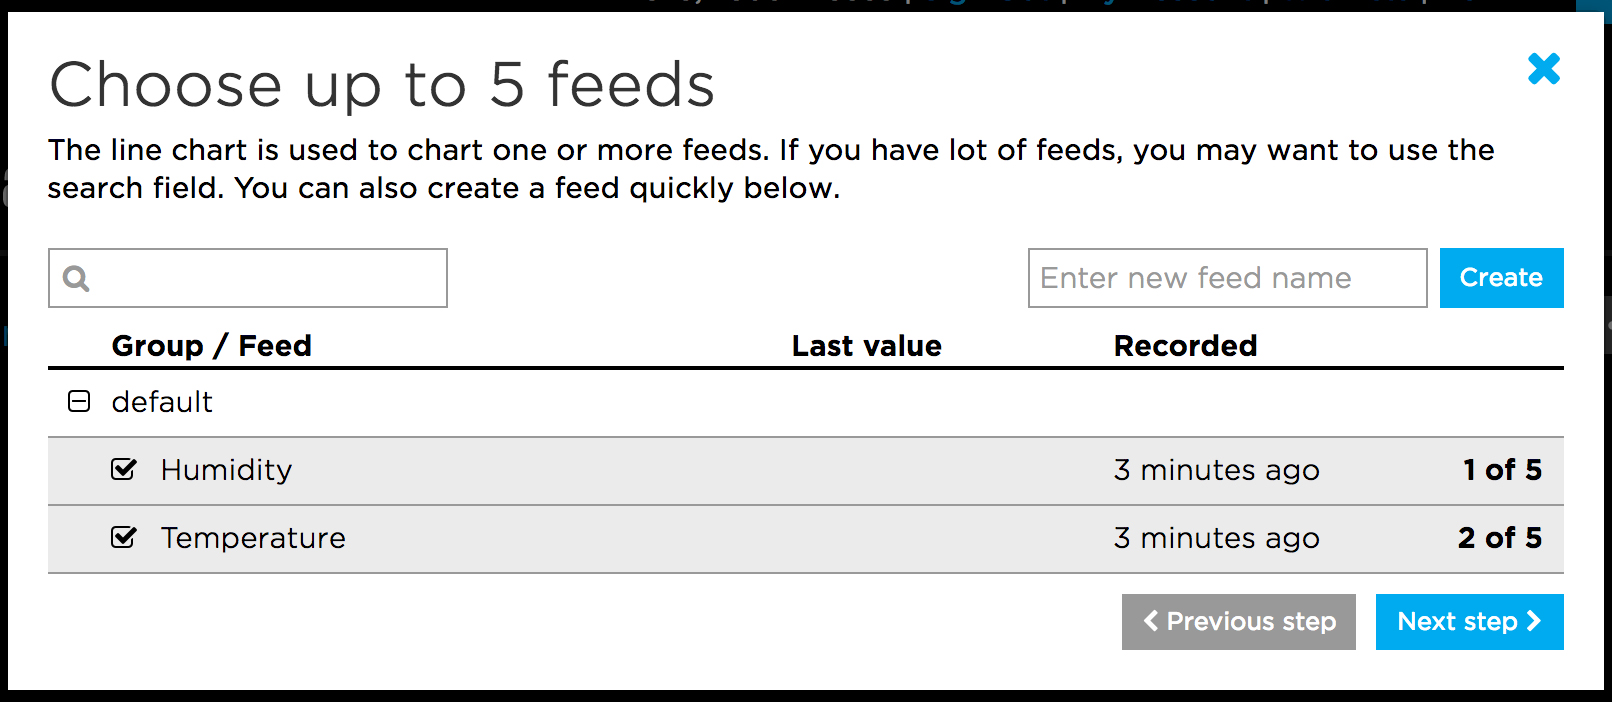Close the Choose feeds dialog

click(1543, 69)
